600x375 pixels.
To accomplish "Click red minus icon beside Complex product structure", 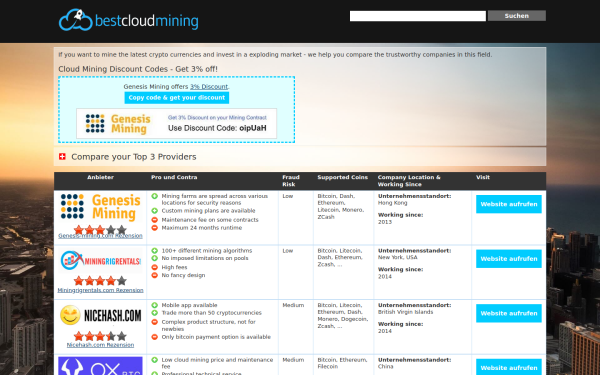I will [155, 322].
